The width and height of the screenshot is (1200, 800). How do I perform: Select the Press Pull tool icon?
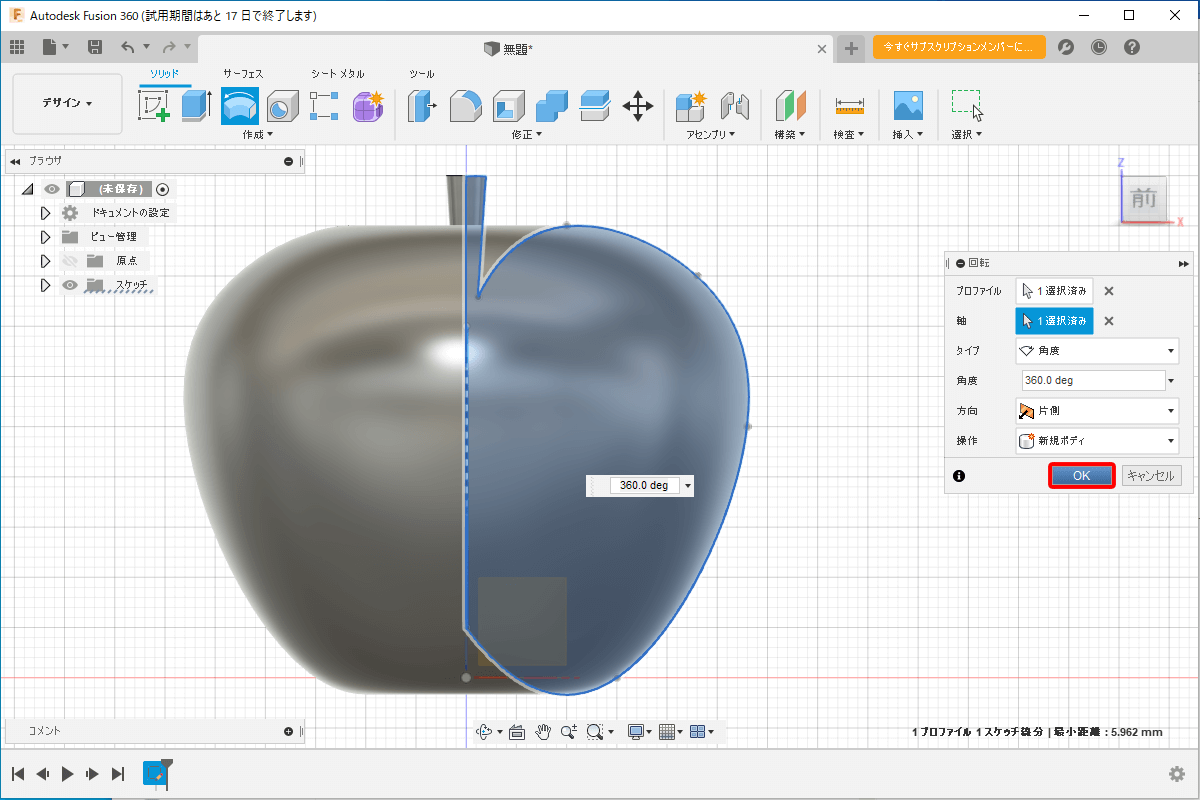[422, 105]
